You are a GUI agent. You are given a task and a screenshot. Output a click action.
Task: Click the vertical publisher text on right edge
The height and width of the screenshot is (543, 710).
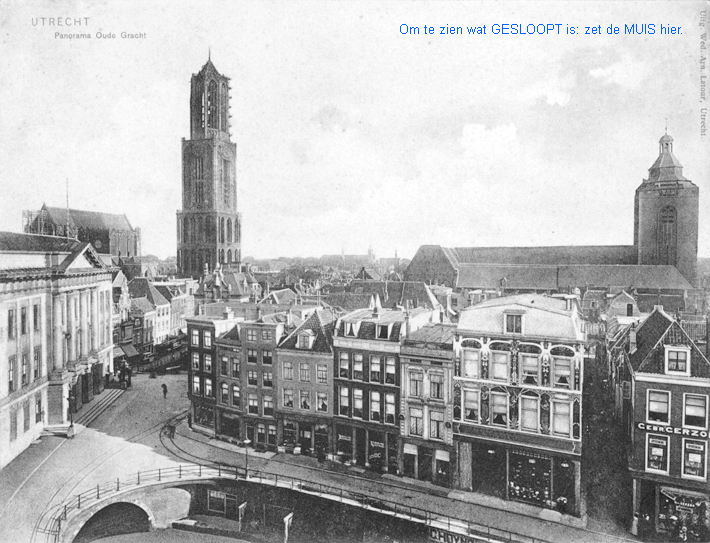click(x=701, y=72)
